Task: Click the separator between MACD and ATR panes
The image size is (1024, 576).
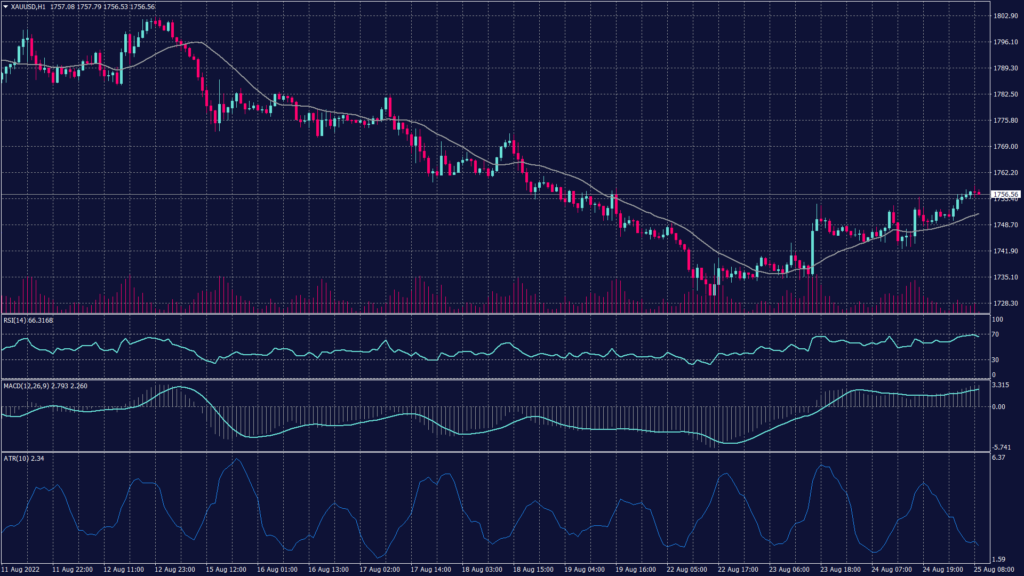Action: tap(490, 452)
